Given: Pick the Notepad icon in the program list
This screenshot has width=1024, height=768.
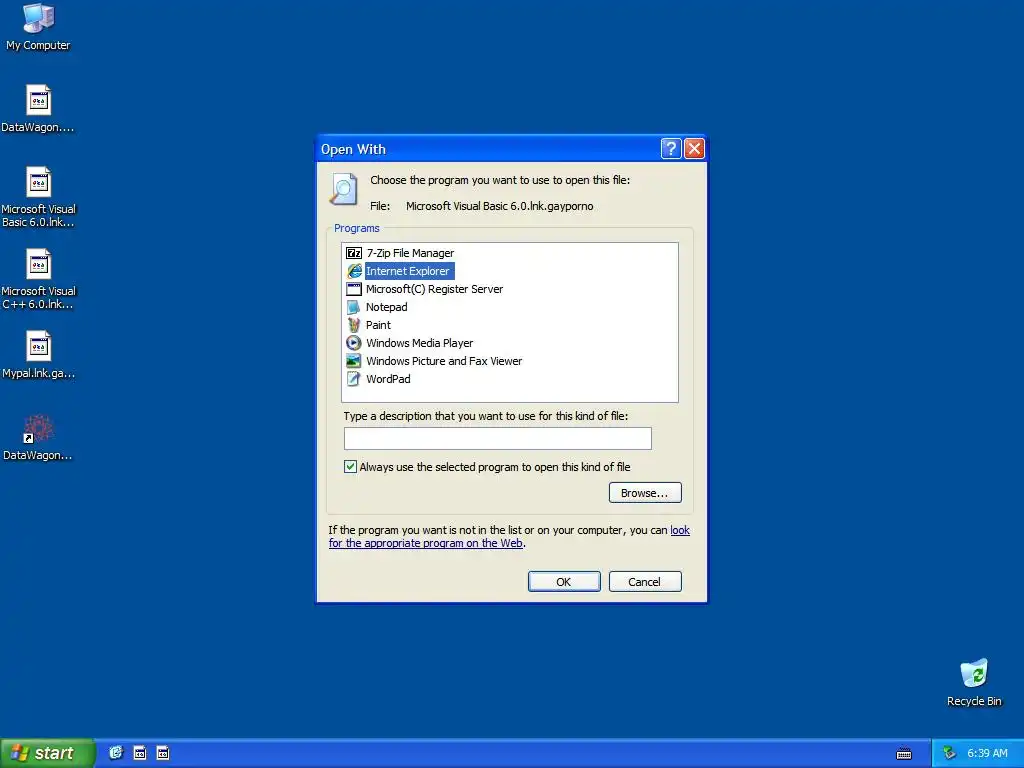Looking at the screenshot, I should tap(353, 307).
